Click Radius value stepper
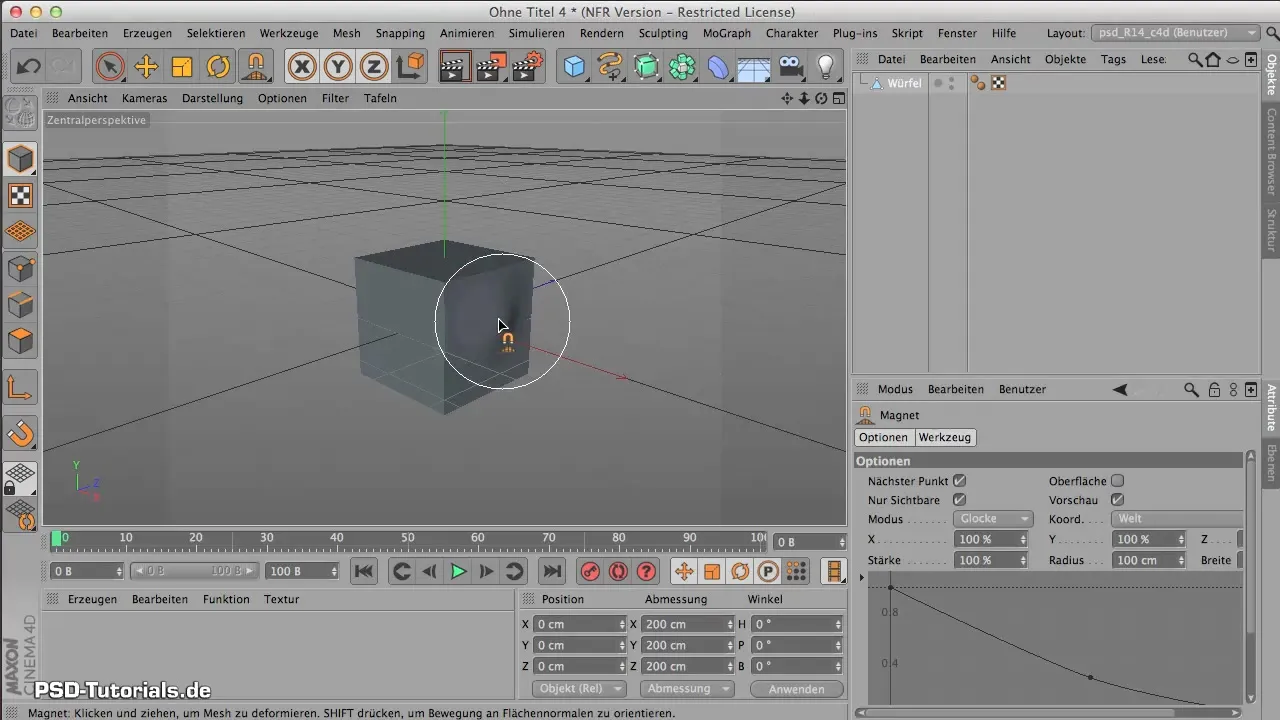 pyautogui.click(x=1182, y=560)
